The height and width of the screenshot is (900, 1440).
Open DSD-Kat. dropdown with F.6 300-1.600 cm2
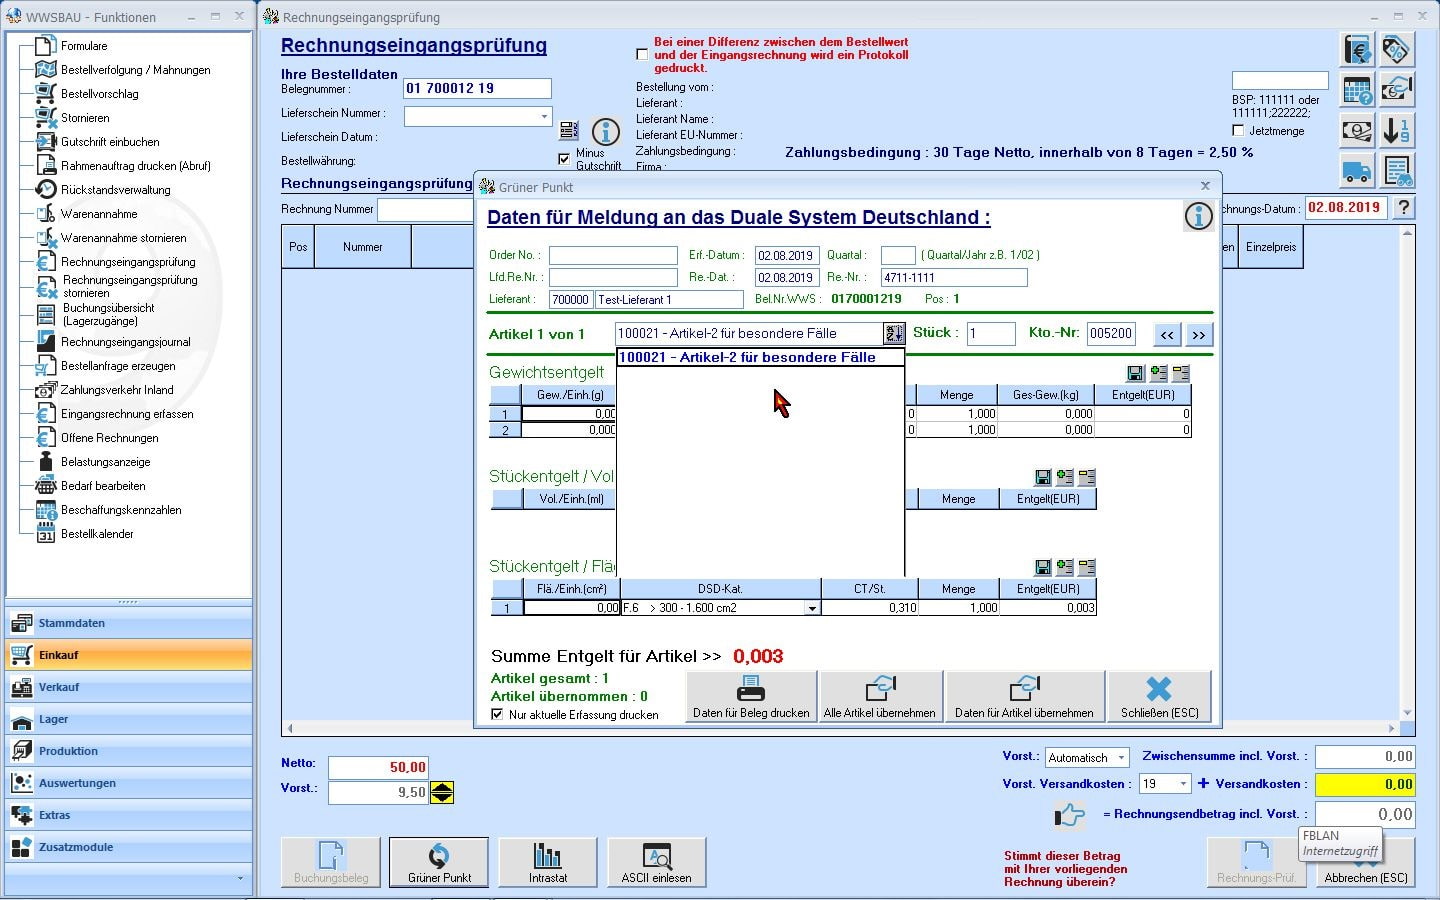pos(812,608)
